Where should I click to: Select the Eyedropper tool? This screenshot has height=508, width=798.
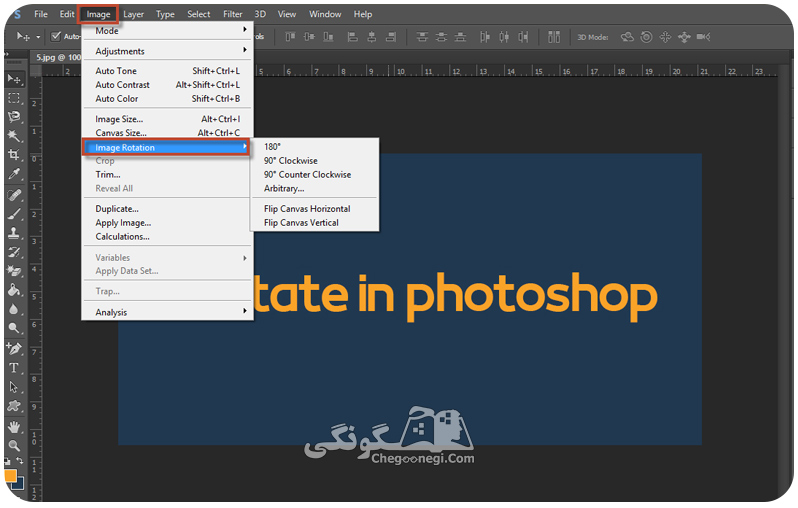[x=14, y=174]
